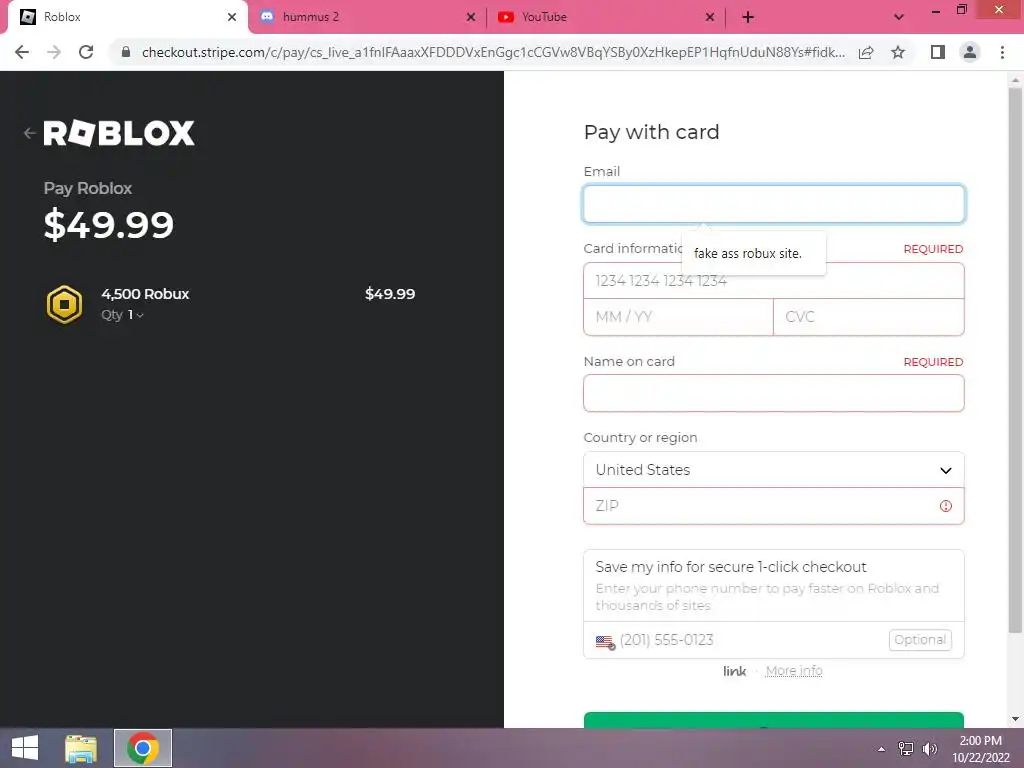1024x768 pixels.
Task: Open the Chrome profile avatar menu
Action: [x=970, y=52]
